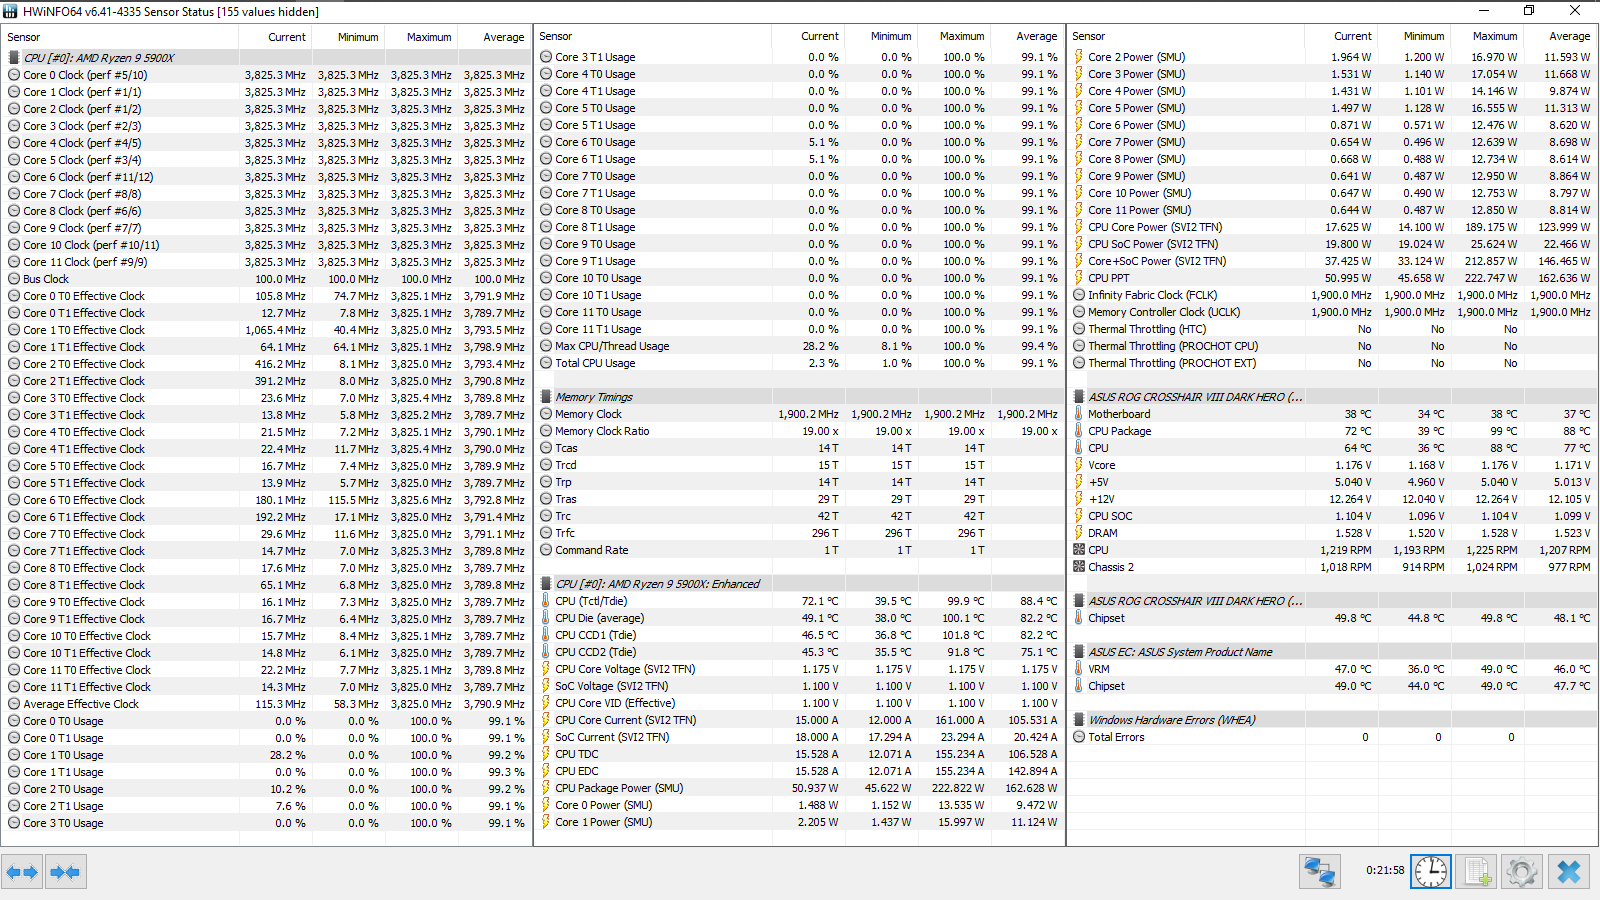Close the sensor window using the blue X button
Image resolution: width=1600 pixels, height=900 pixels.
tap(1569, 872)
